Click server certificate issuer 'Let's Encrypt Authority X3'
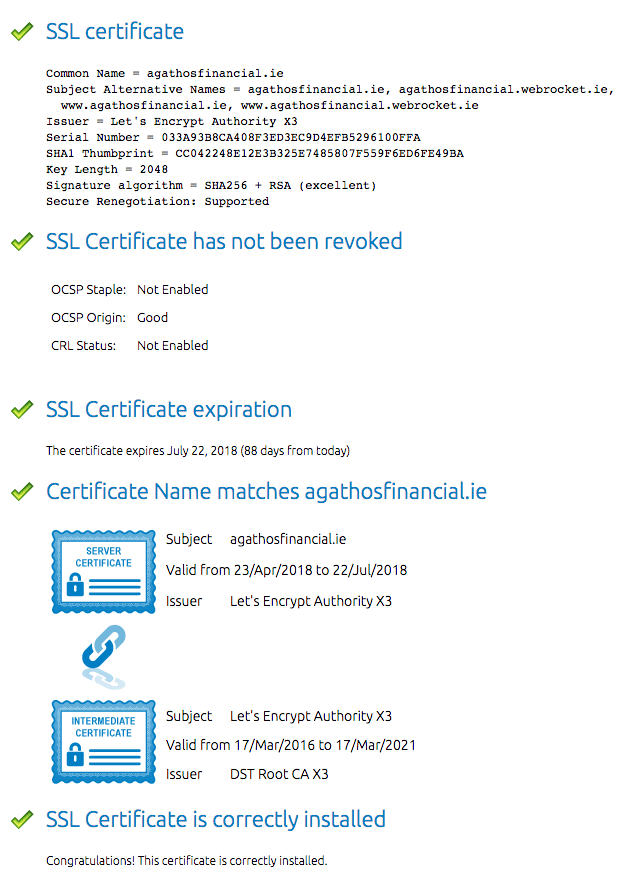 pos(311,601)
